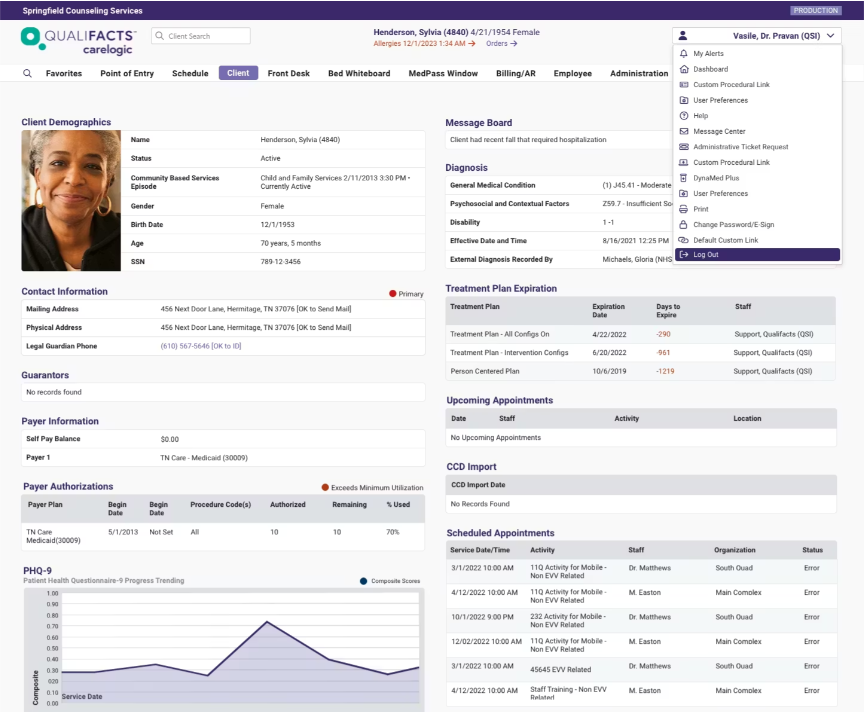
Task: Click the Help question mark icon
Action: click(x=683, y=116)
